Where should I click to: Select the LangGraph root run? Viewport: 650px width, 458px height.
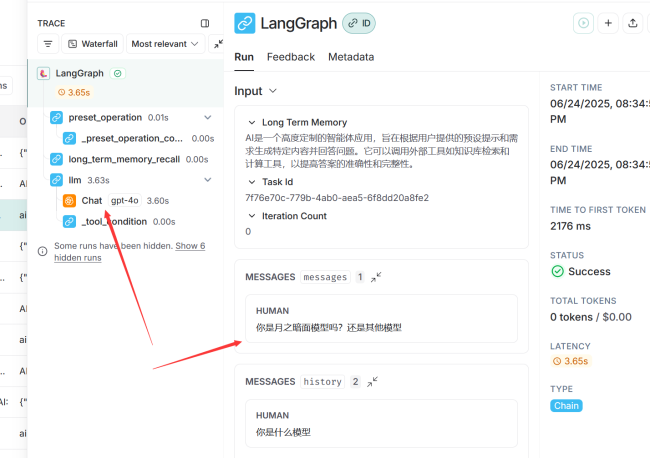[126, 83]
